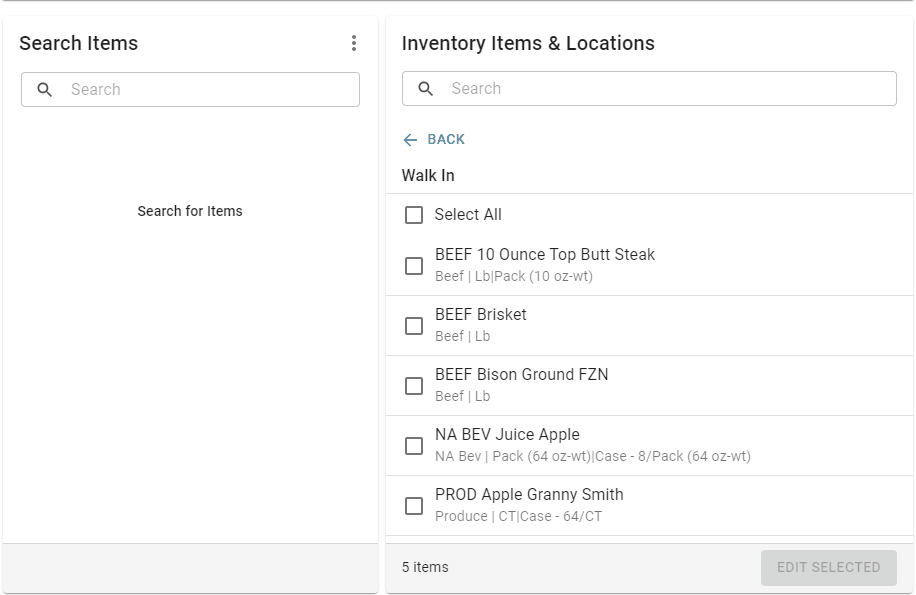Check the Select All checkbox

coord(414,215)
